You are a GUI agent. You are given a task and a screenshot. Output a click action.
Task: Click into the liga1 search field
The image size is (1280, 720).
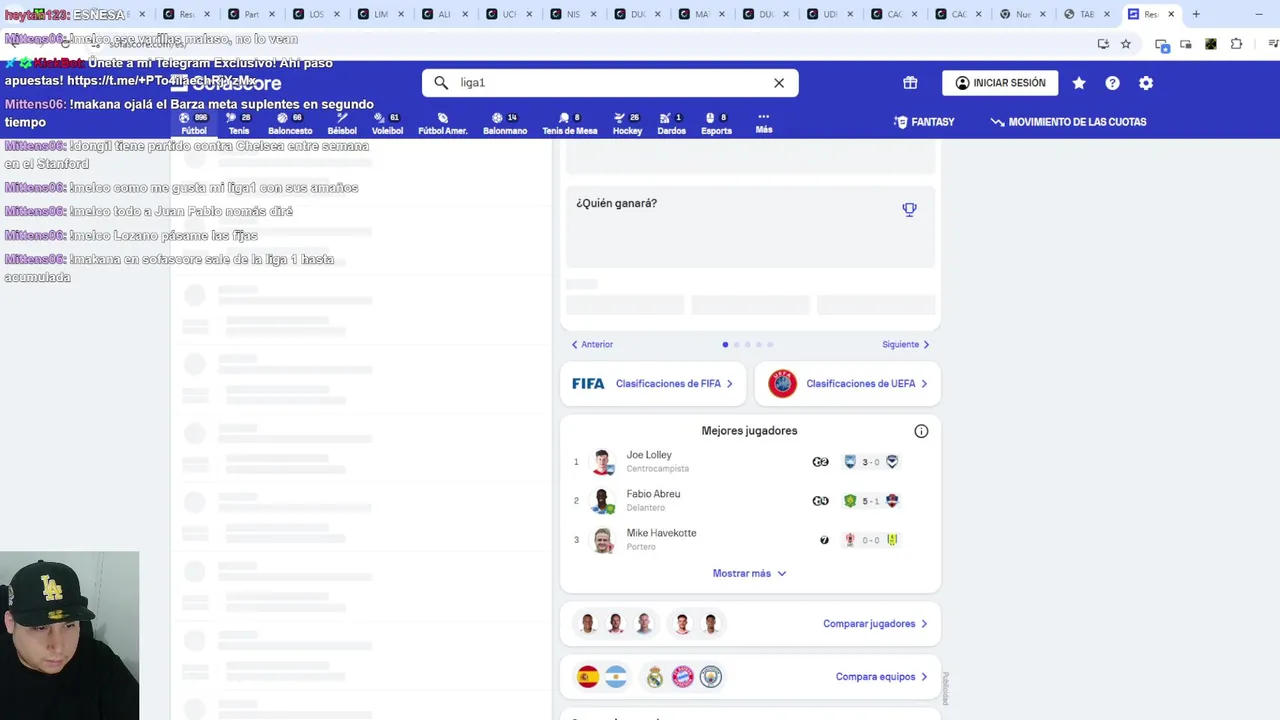coord(610,83)
